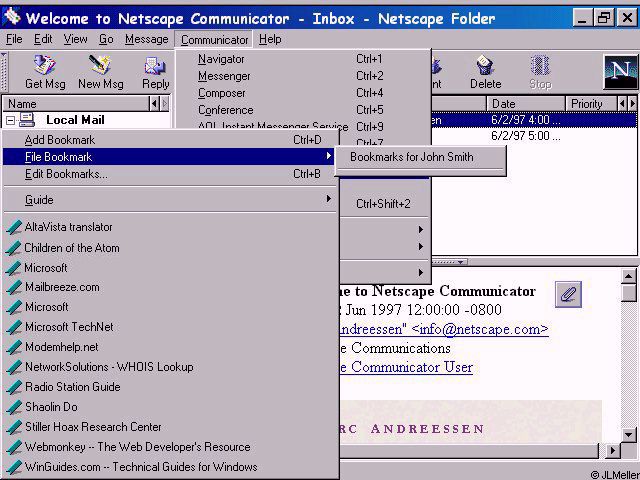Click the bookmark icon beside Webmonkey

(x=14, y=447)
